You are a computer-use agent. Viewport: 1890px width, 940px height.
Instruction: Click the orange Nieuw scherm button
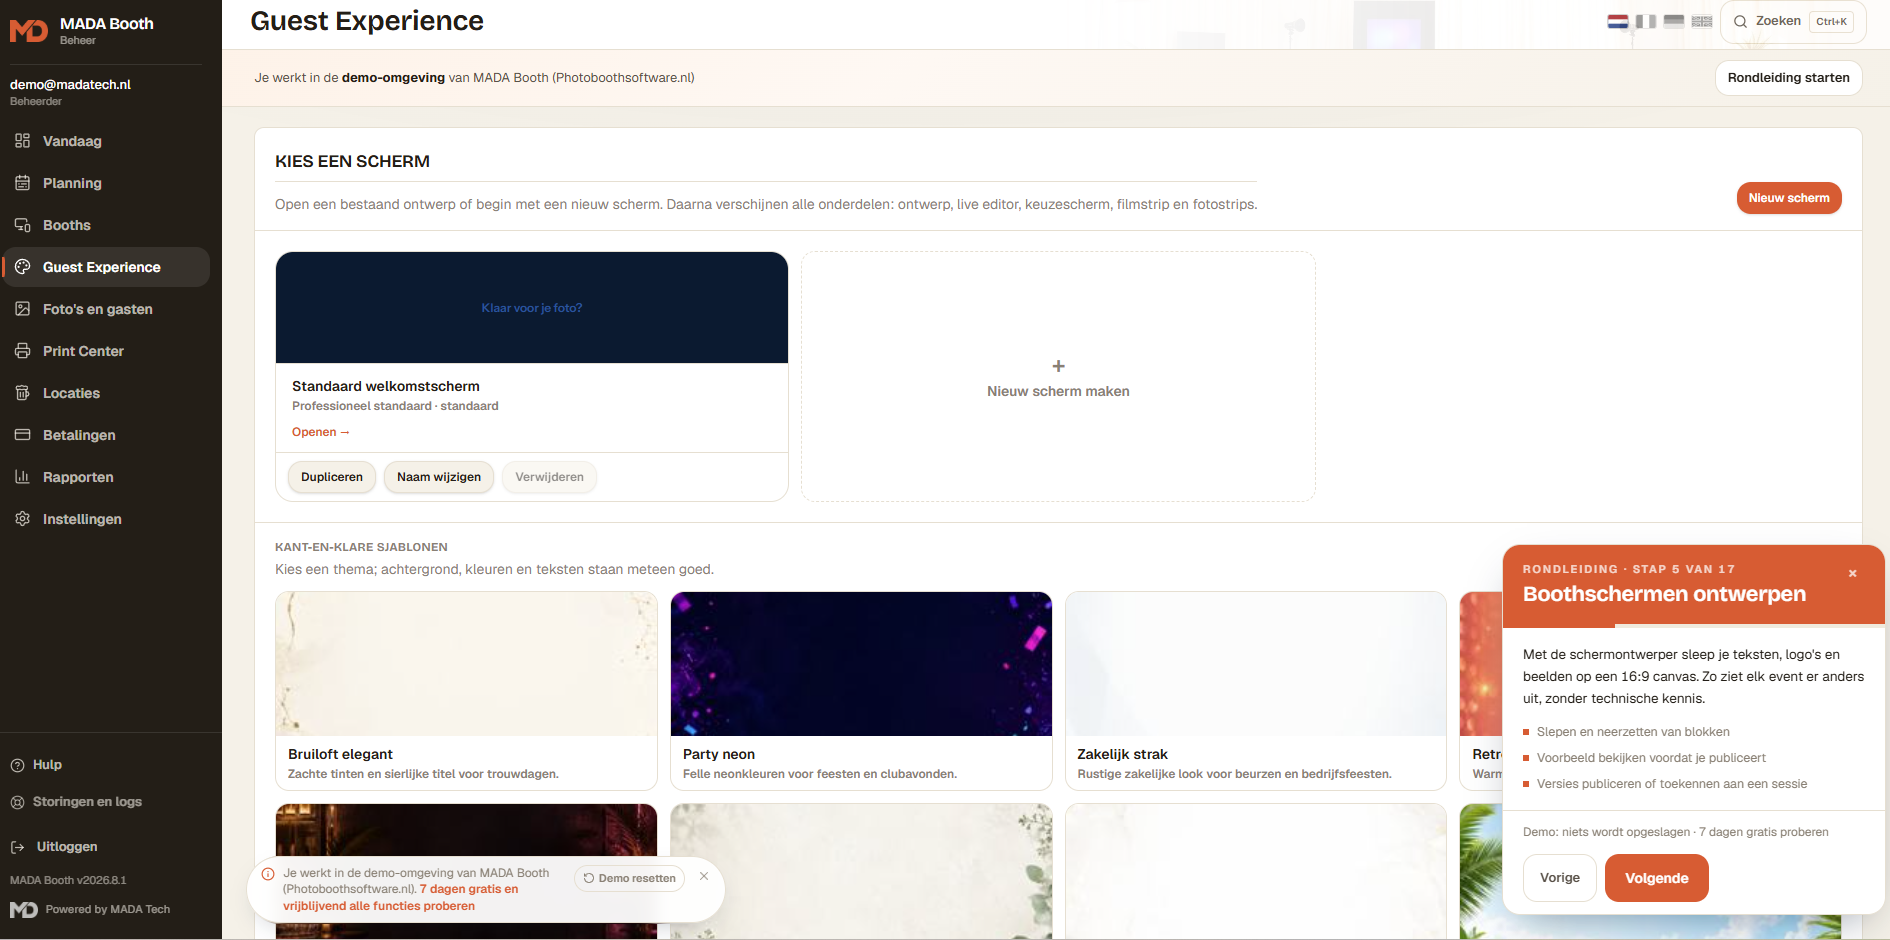1789,198
